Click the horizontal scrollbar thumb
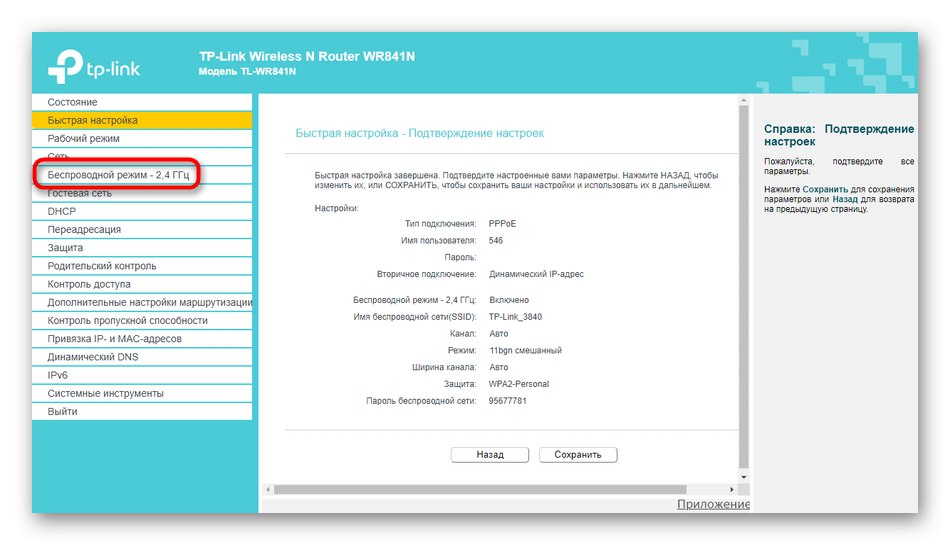The height and width of the screenshot is (545, 950). 480,489
